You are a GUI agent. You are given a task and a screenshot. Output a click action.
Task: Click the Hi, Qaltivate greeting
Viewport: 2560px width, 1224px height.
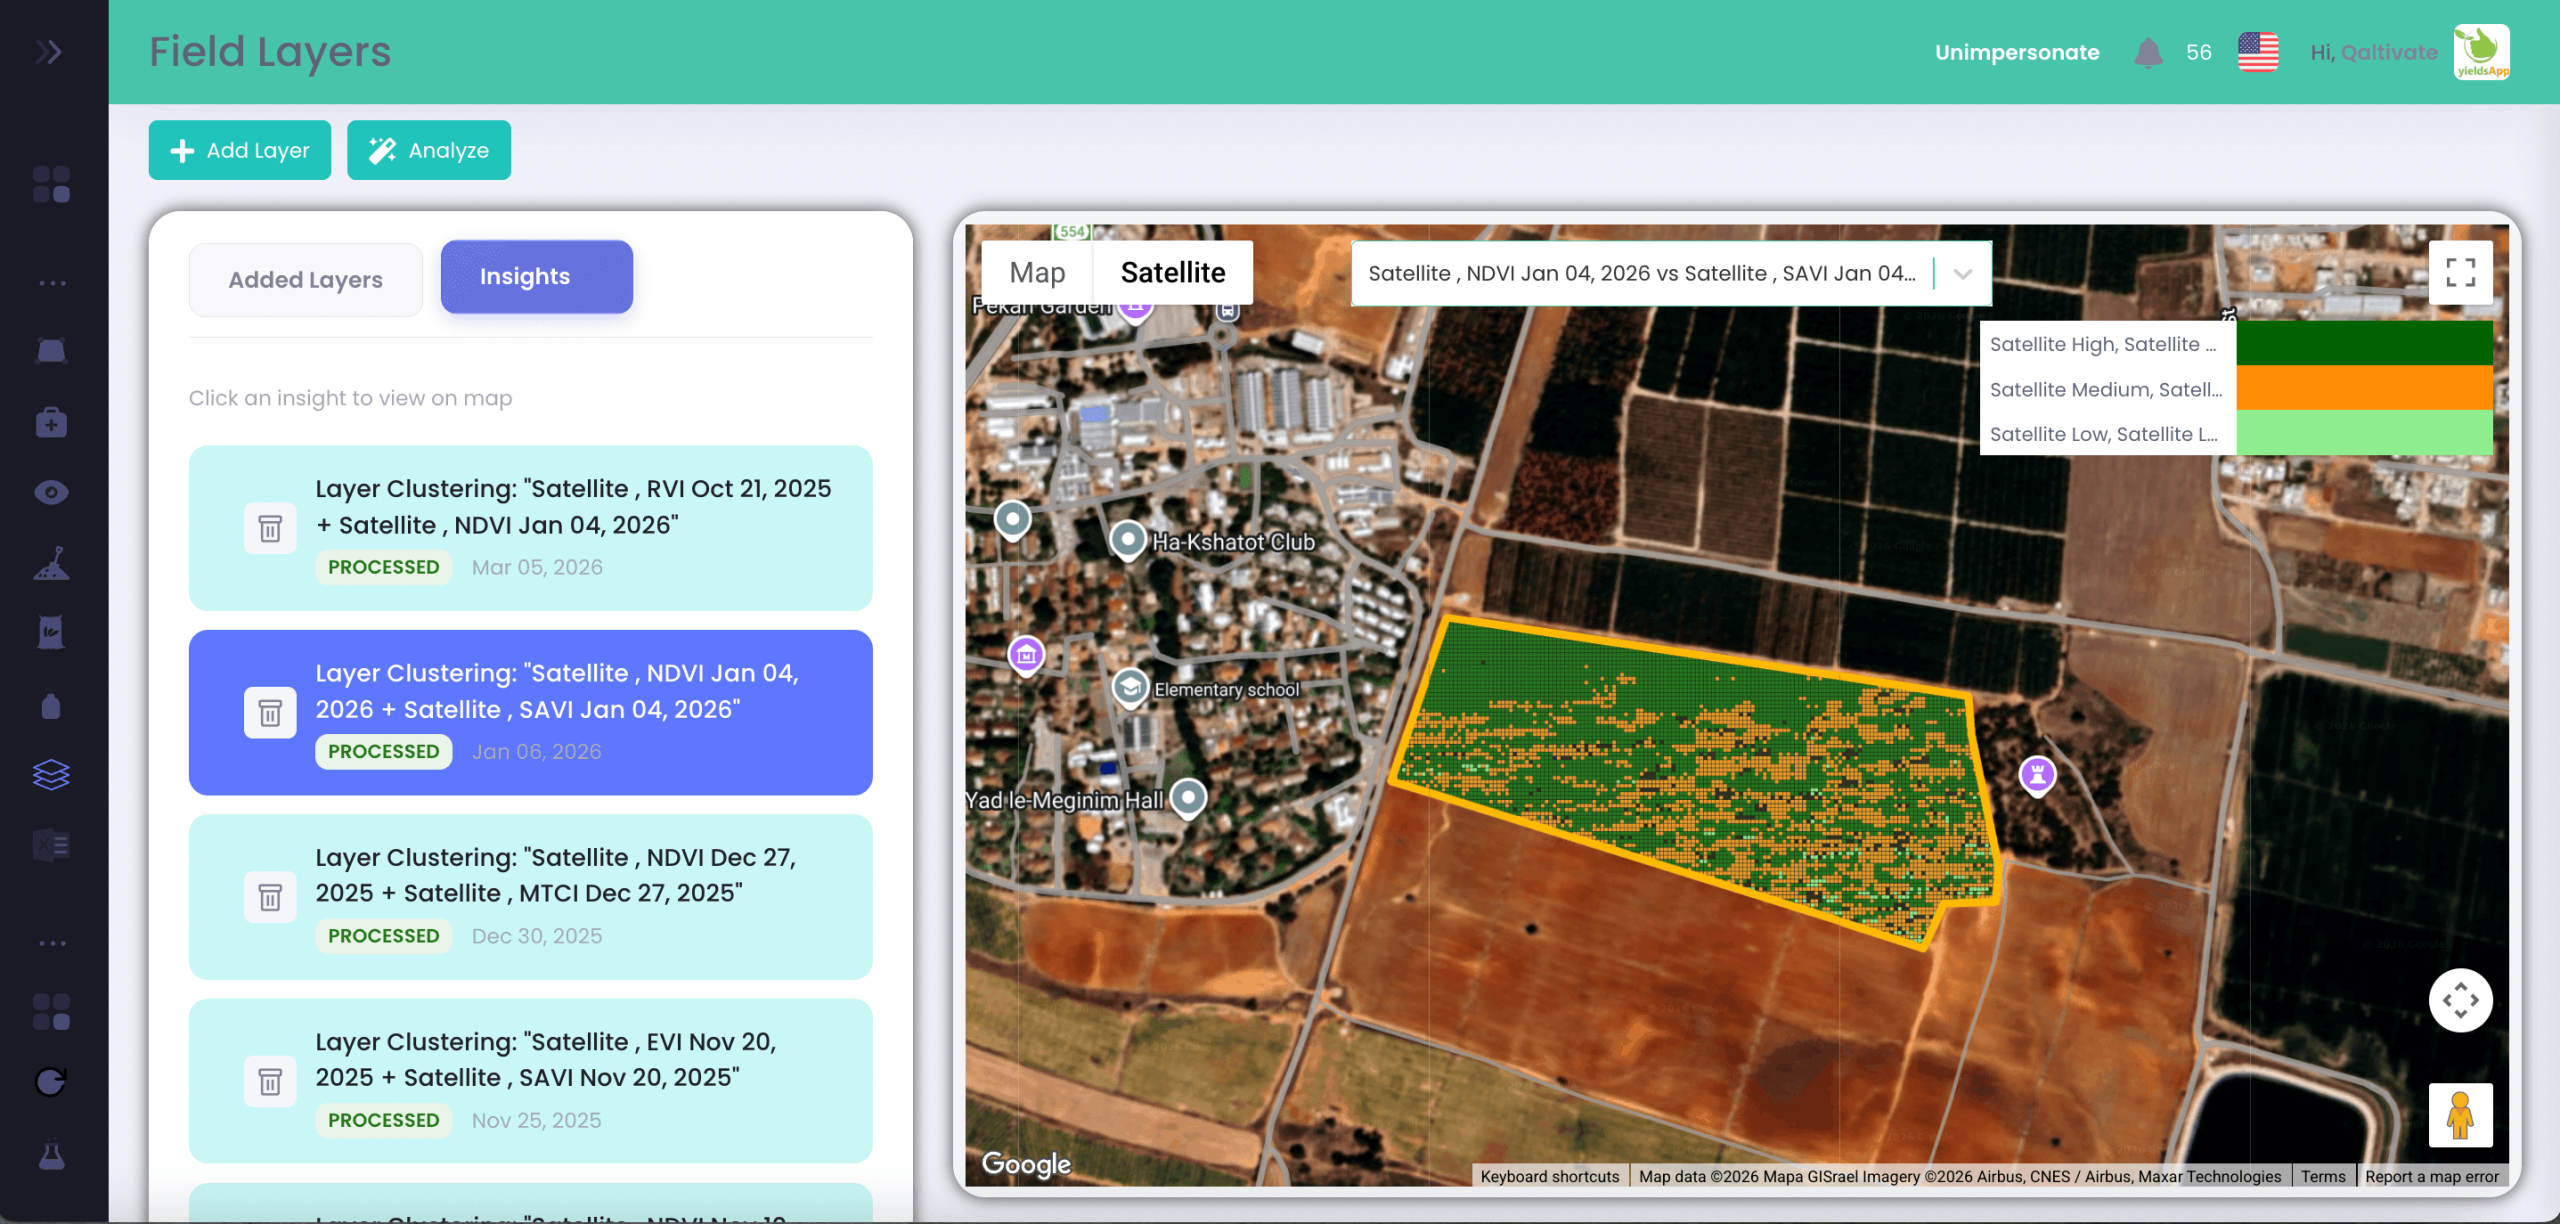pos(2374,52)
